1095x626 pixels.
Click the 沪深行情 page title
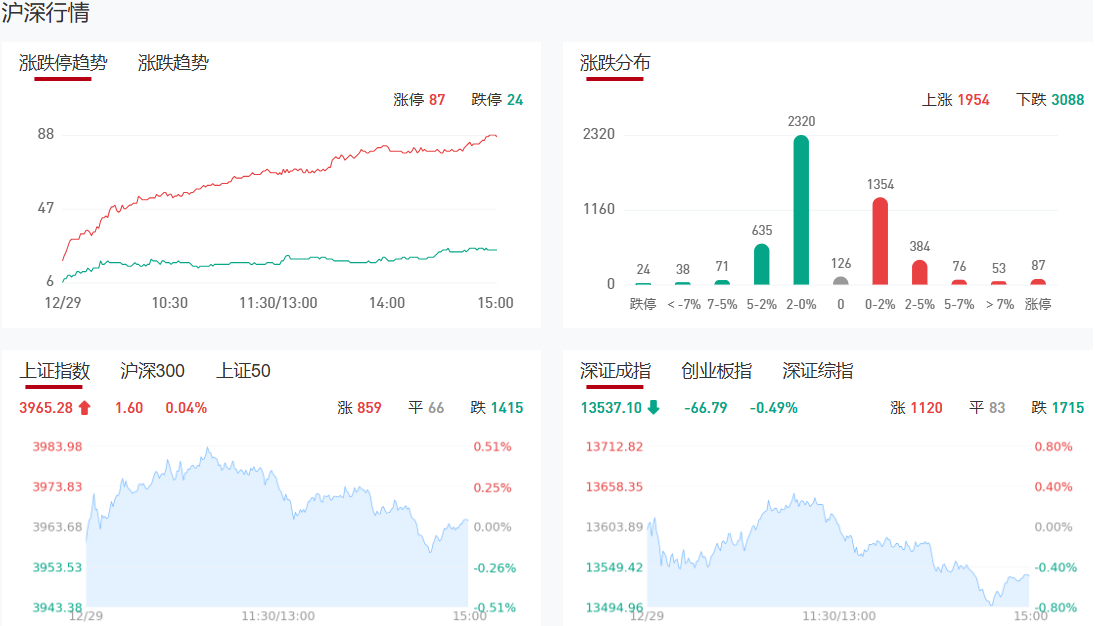tap(45, 14)
